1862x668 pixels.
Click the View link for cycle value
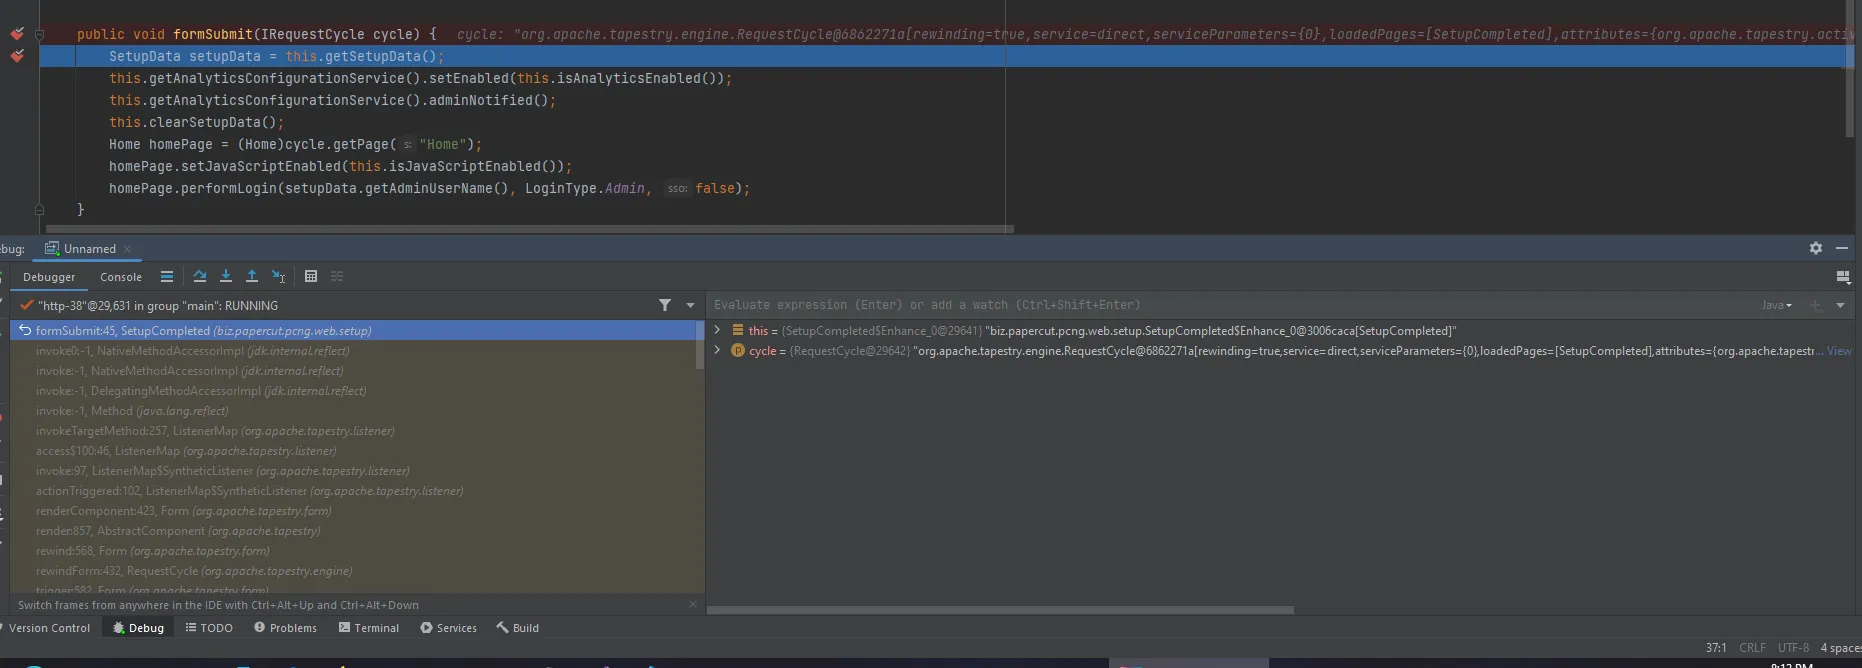click(1839, 351)
